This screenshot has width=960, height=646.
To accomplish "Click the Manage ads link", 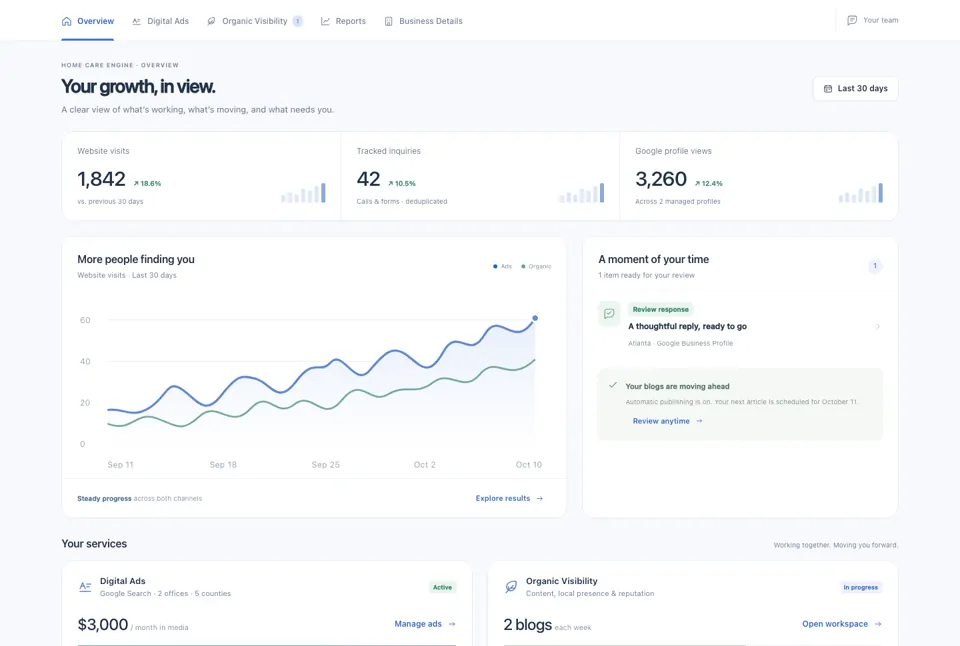I will pos(425,624).
